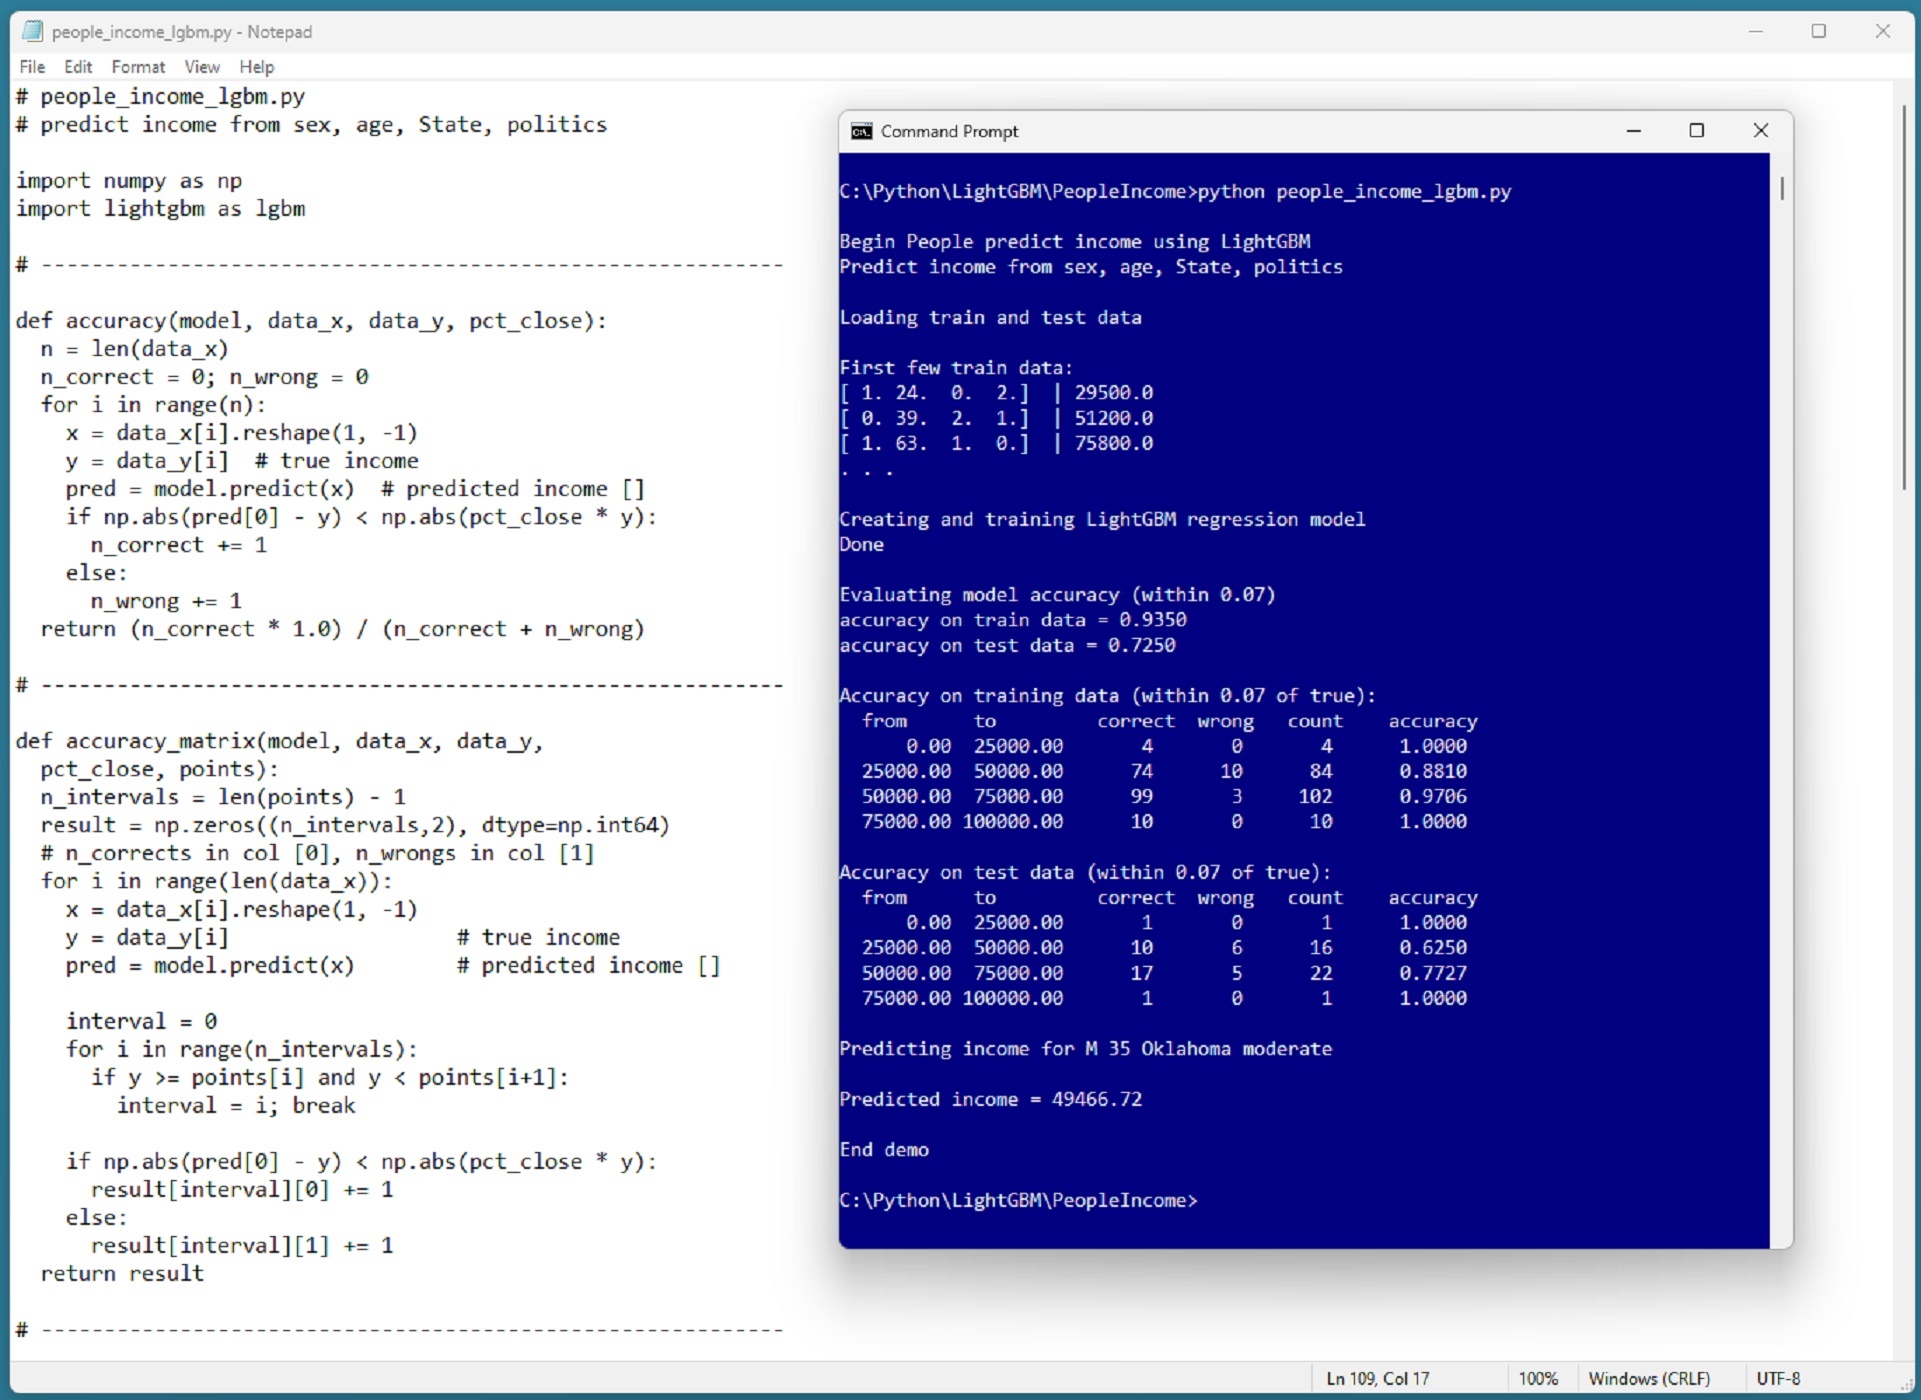This screenshot has height=1400, width=1921.
Task: Minimize the Notepad window
Action: point(1755,31)
